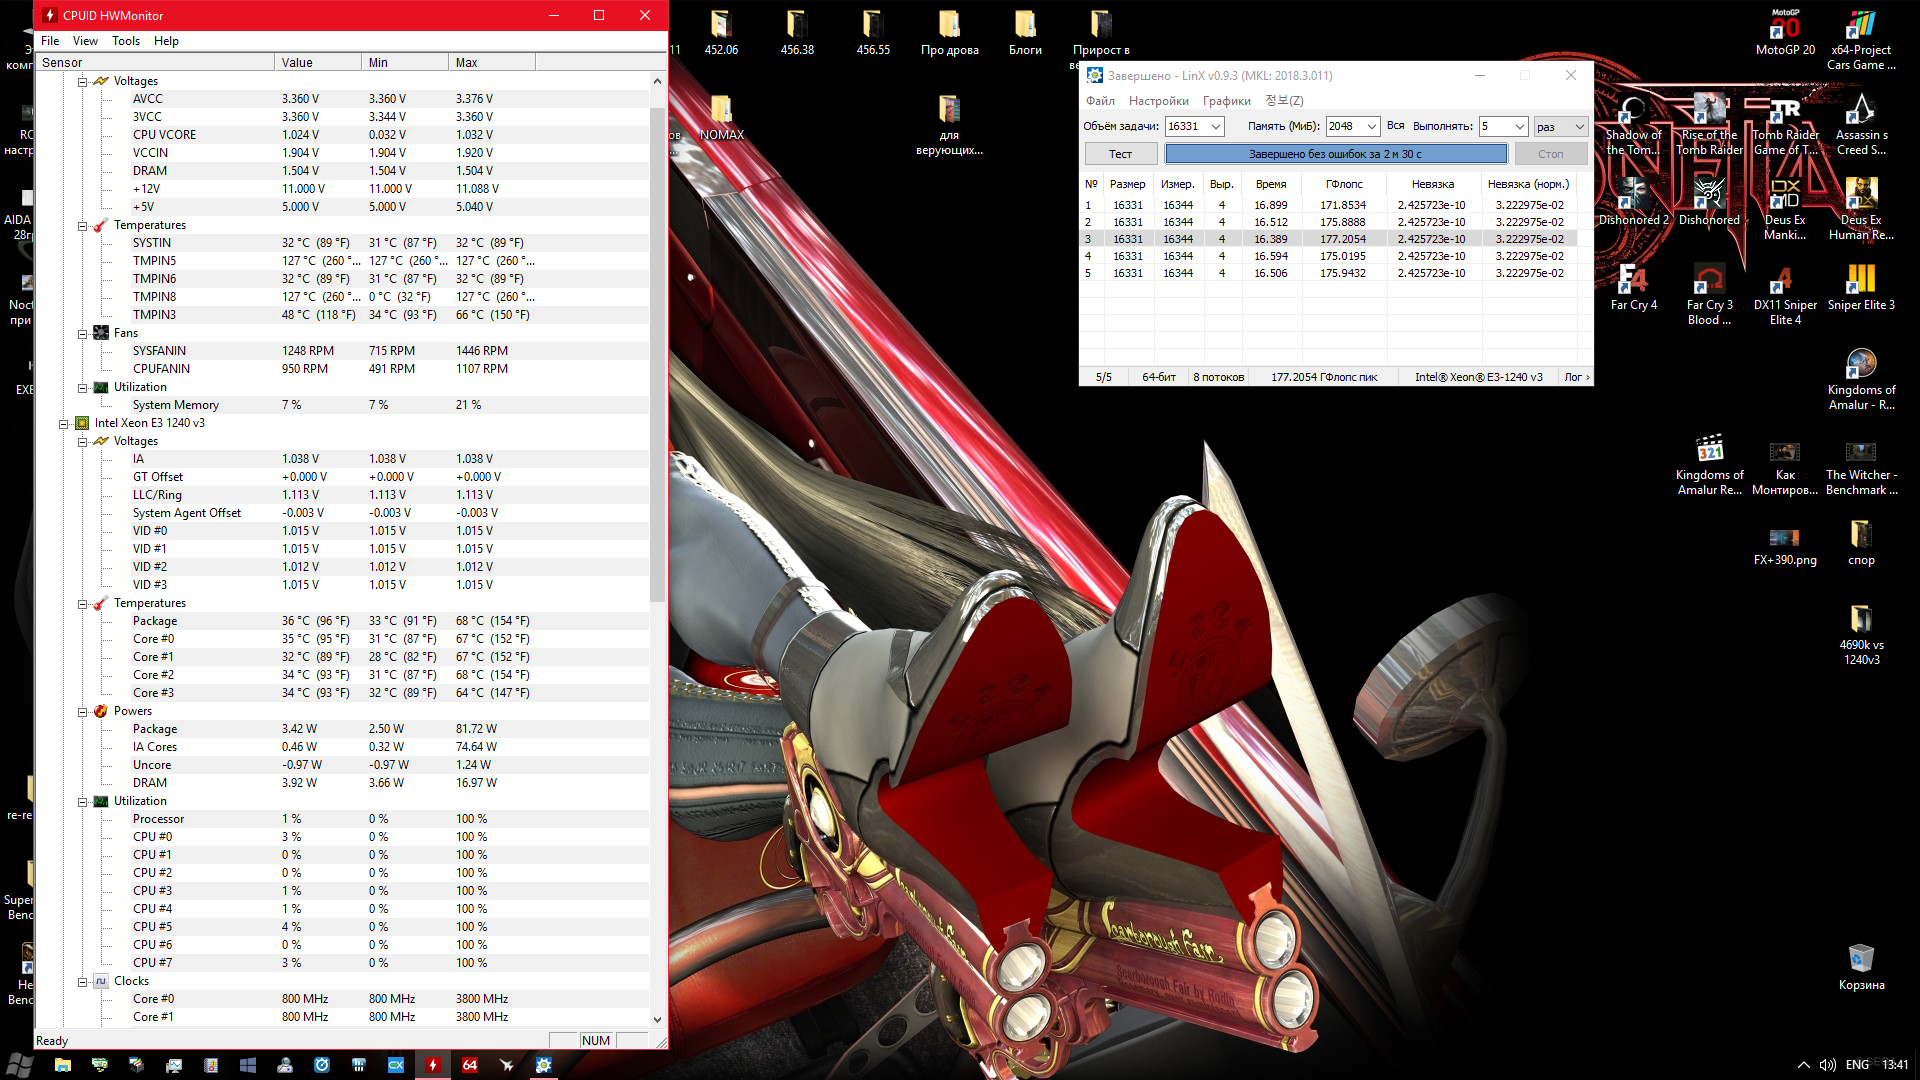Click HWMonitor icon in the taskbar
Image resolution: width=1920 pixels, height=1080 pixels.
click(x=433, y=1065)
